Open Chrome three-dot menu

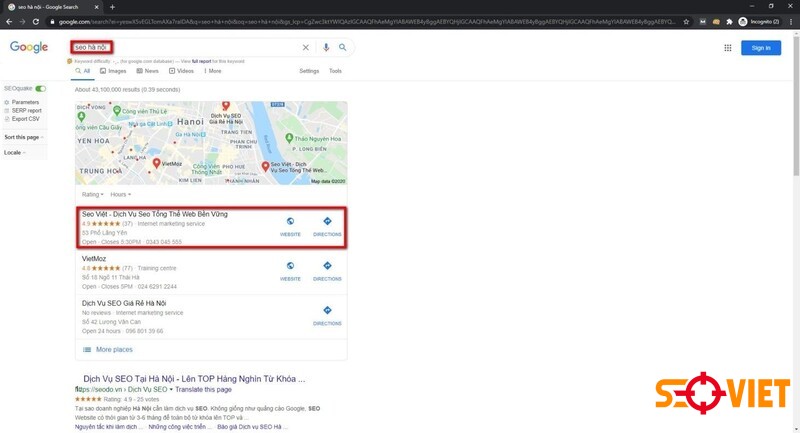tap(791, 21)
